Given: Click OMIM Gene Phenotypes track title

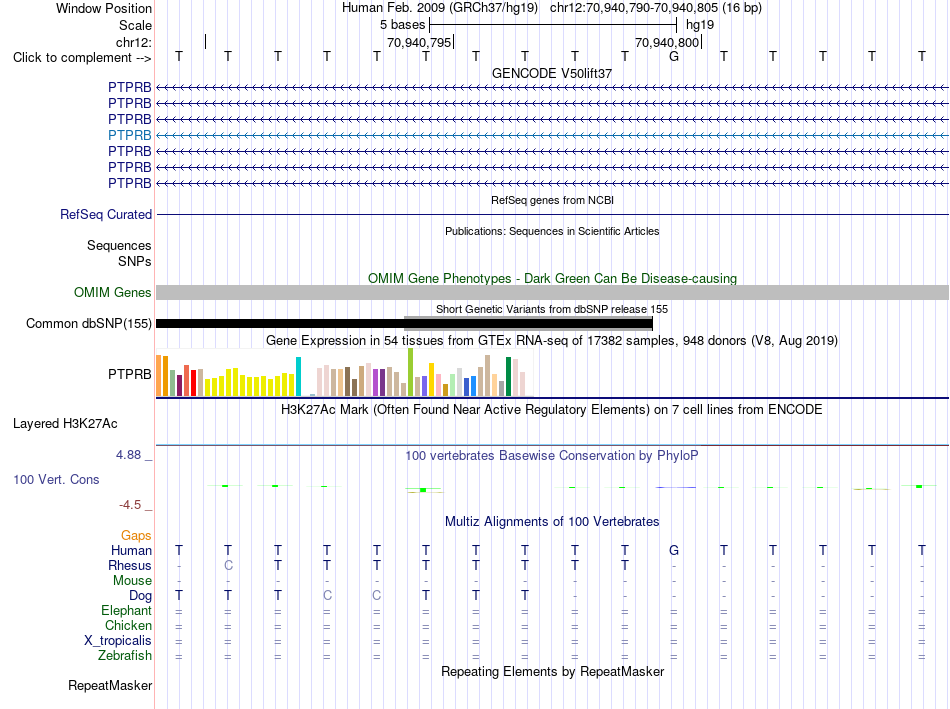Looking at the screenshot, I should 552,279.
